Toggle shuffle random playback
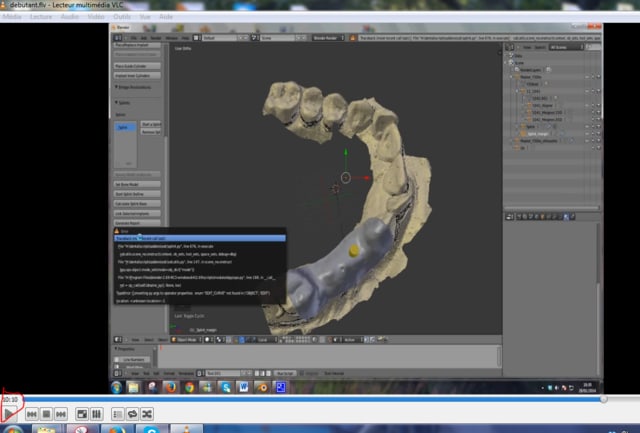 147,414
